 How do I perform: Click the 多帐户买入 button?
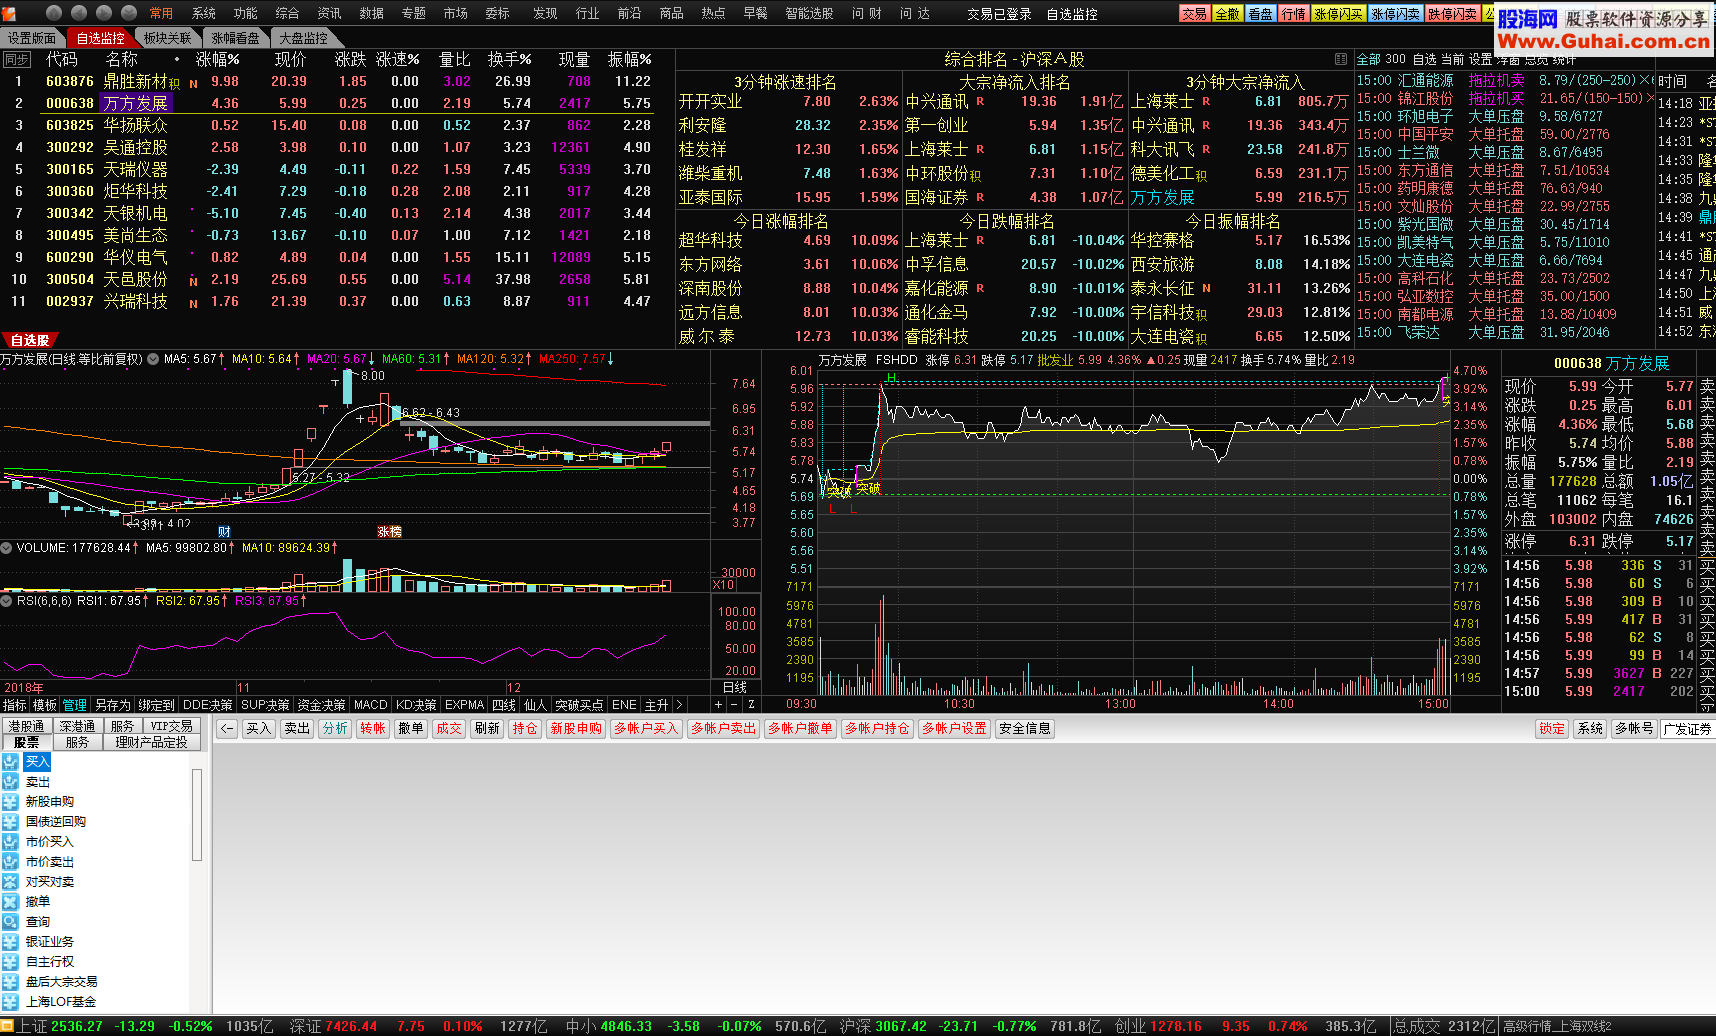(646, 729)
